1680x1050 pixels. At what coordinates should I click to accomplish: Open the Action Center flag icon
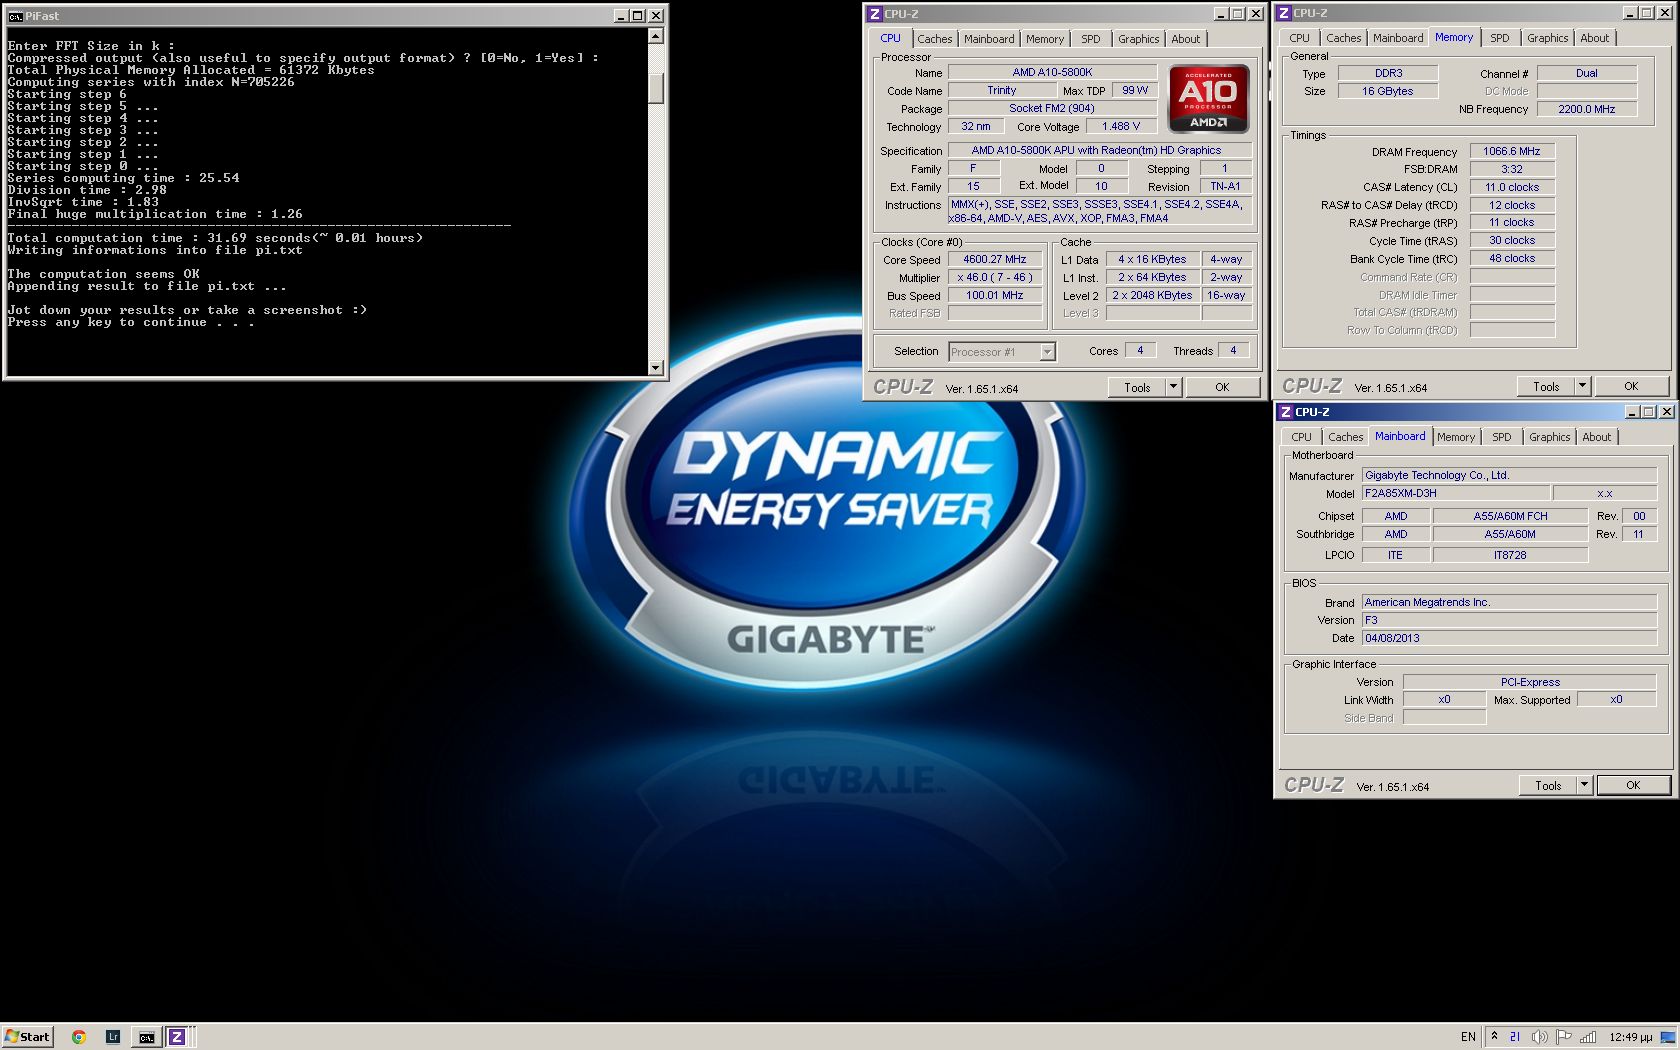(x=1564, y=1037)
